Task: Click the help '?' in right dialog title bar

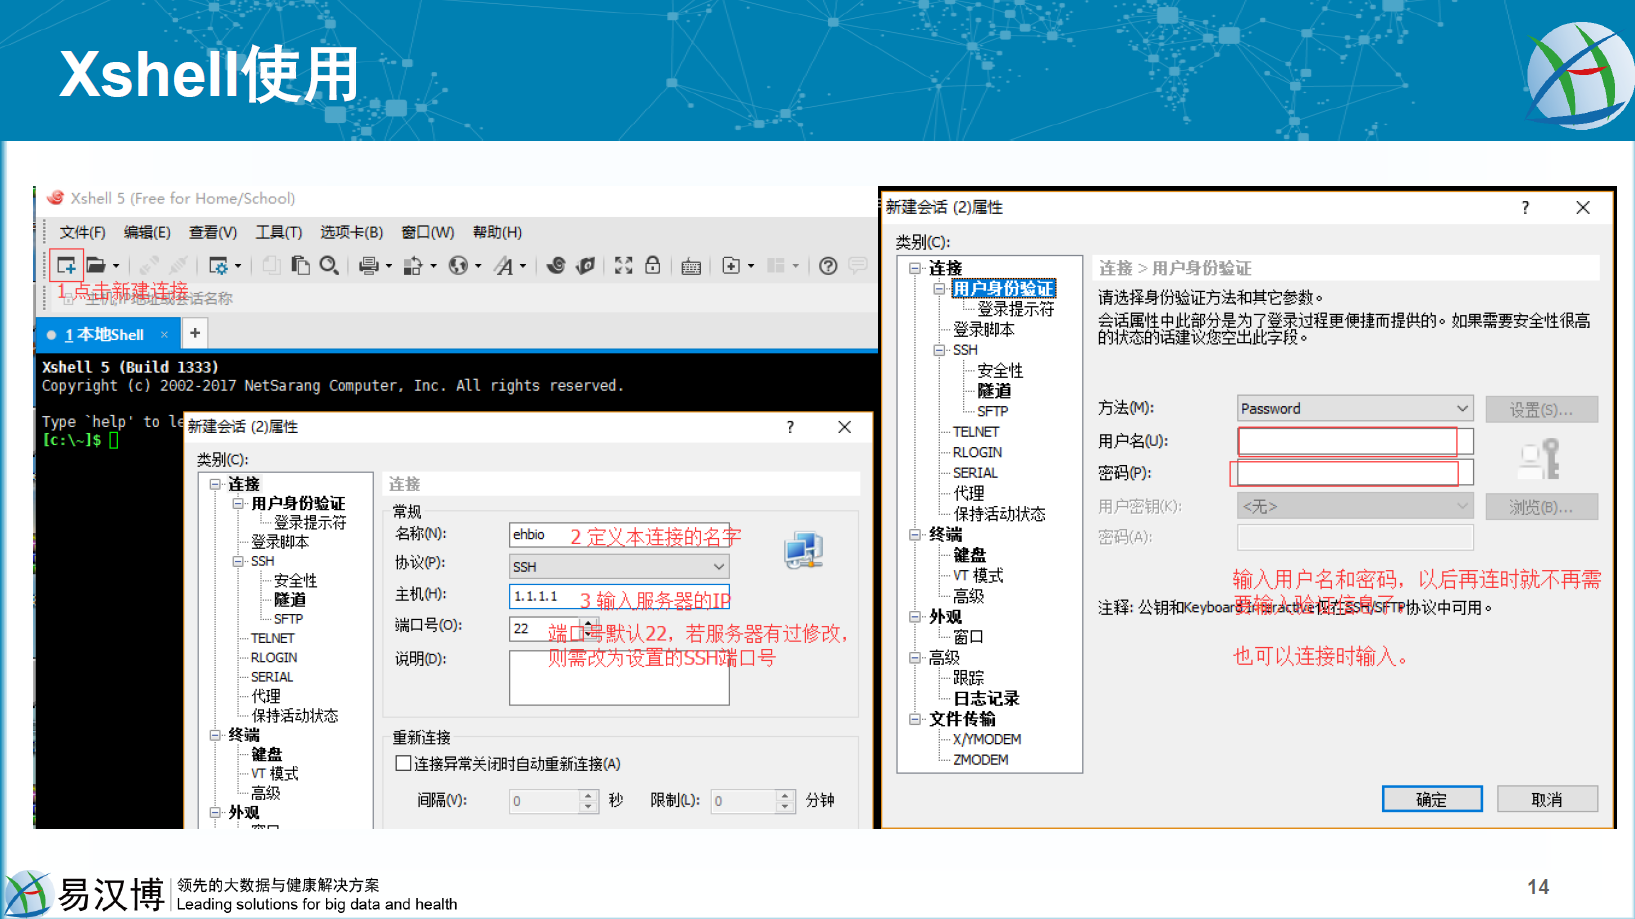Action: [1525, 207]
